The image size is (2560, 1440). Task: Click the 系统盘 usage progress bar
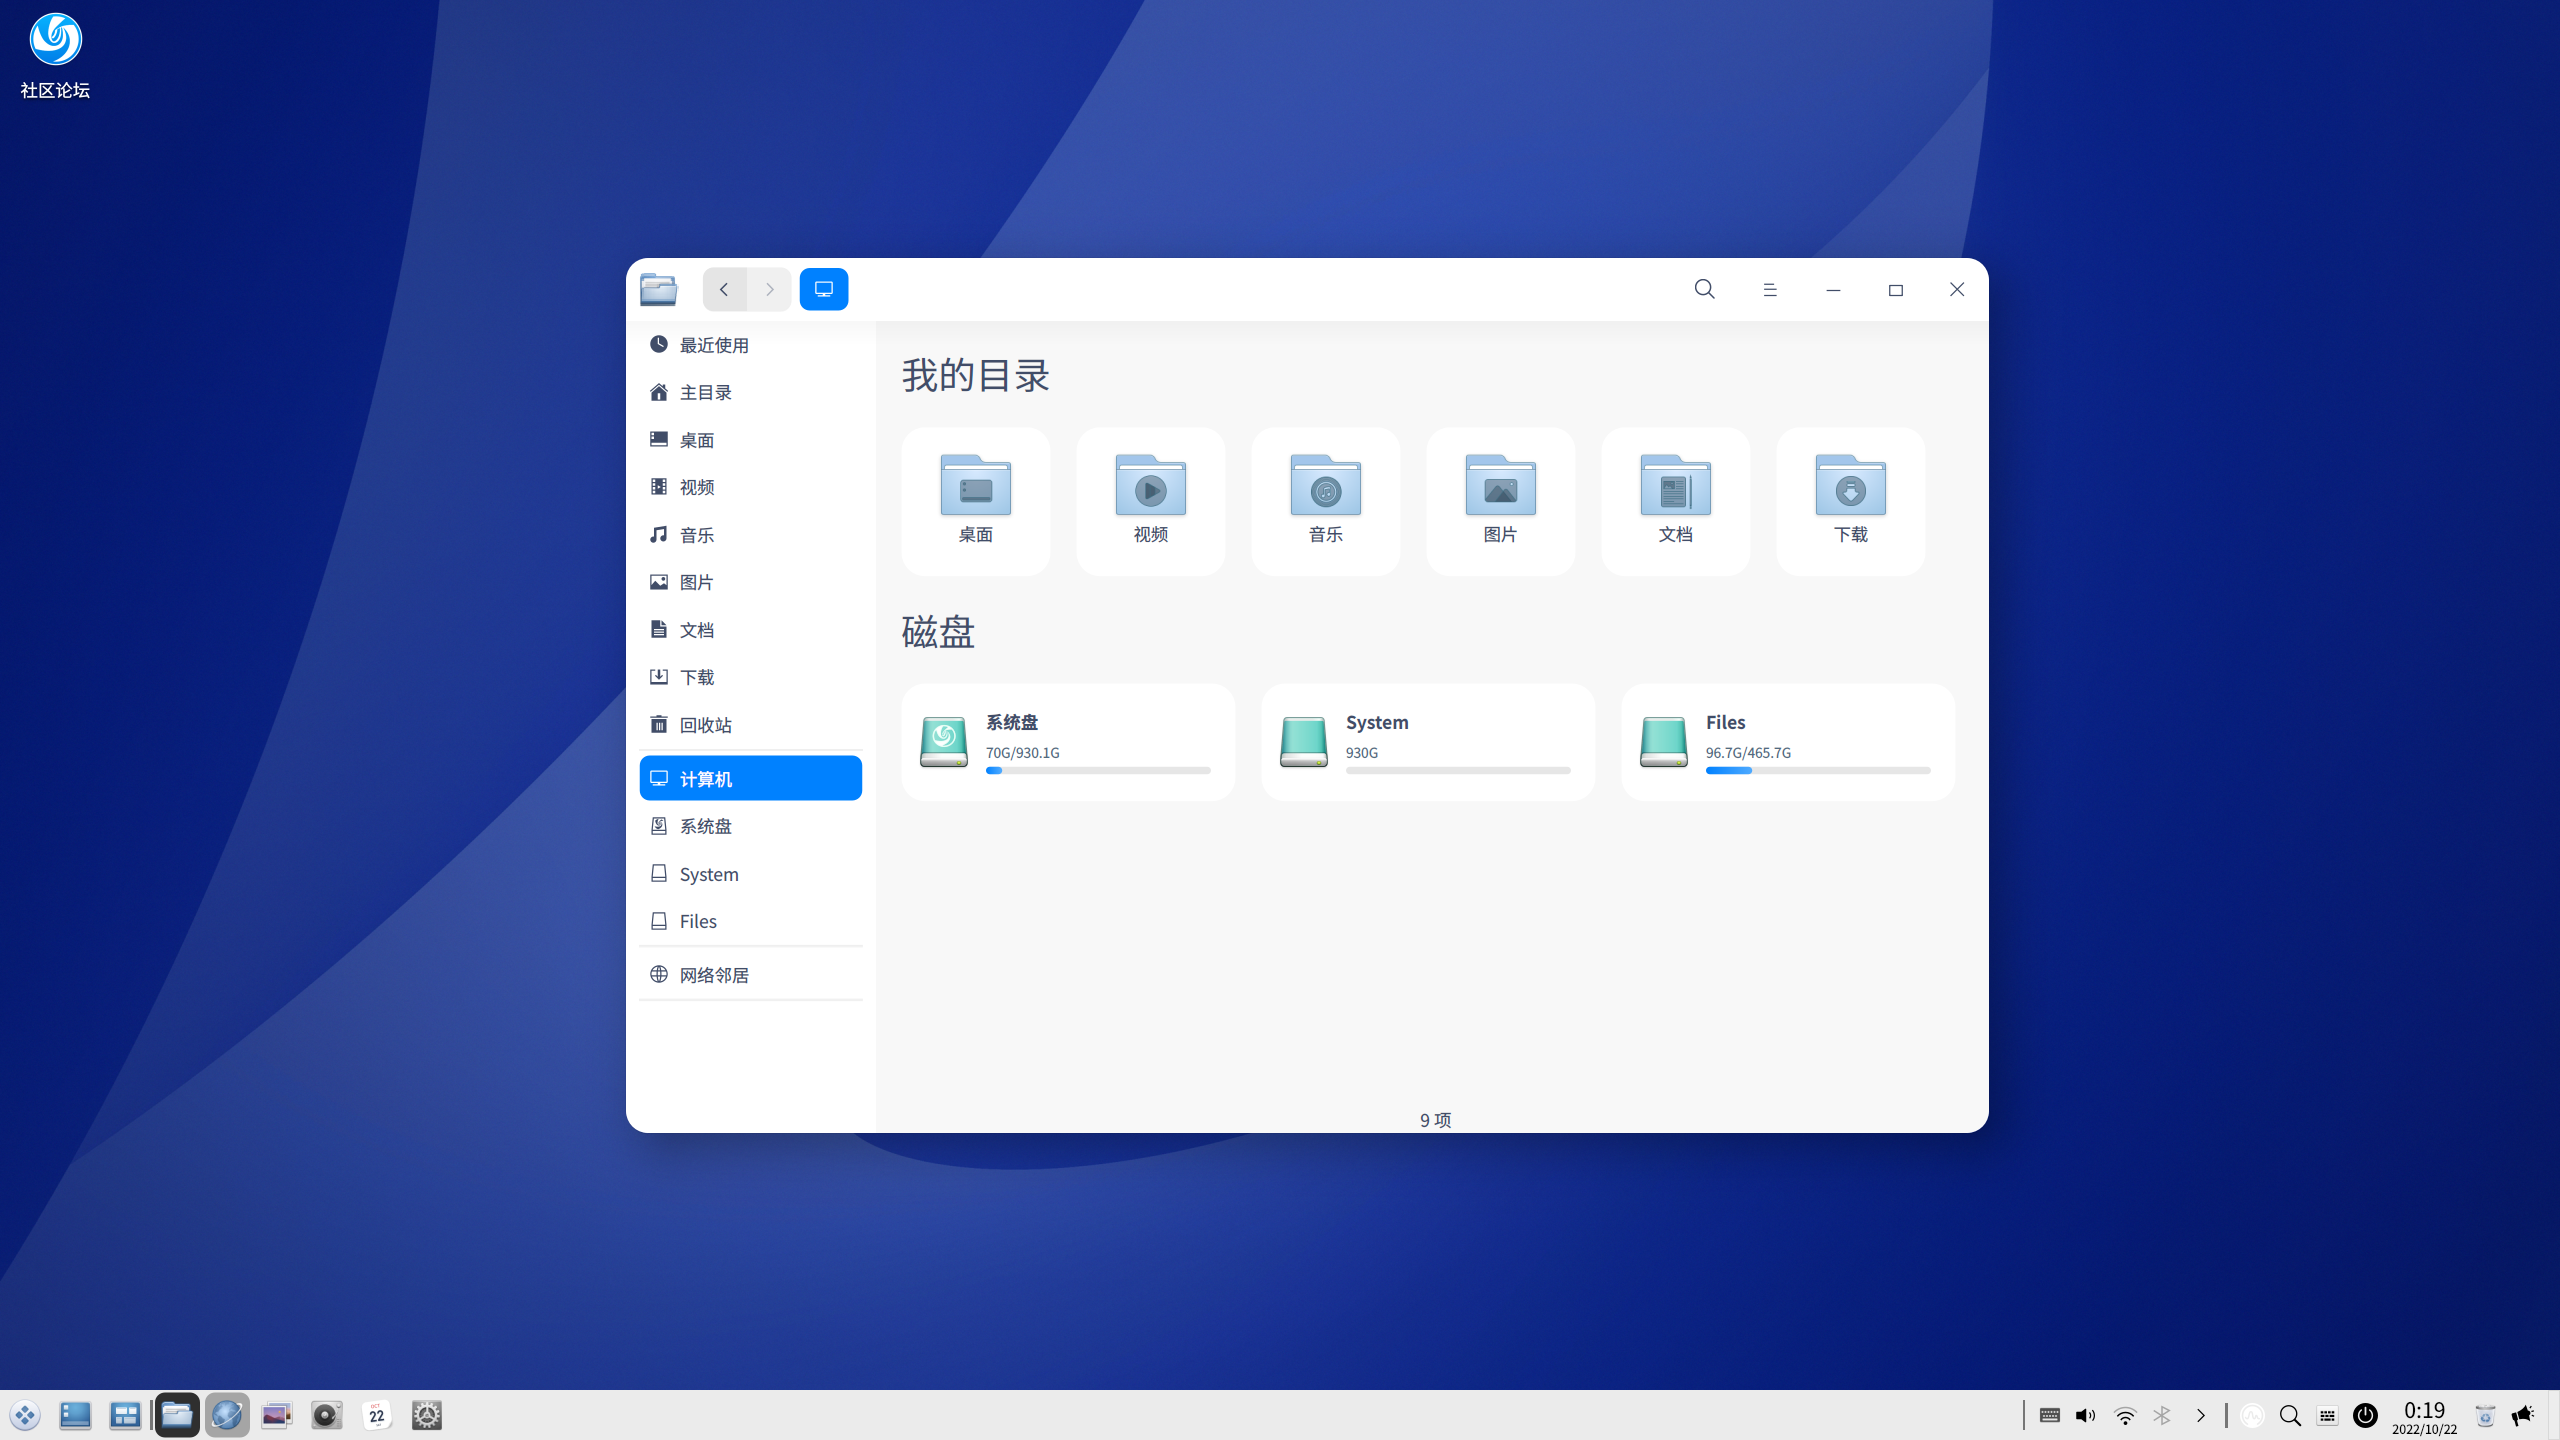1097,770
